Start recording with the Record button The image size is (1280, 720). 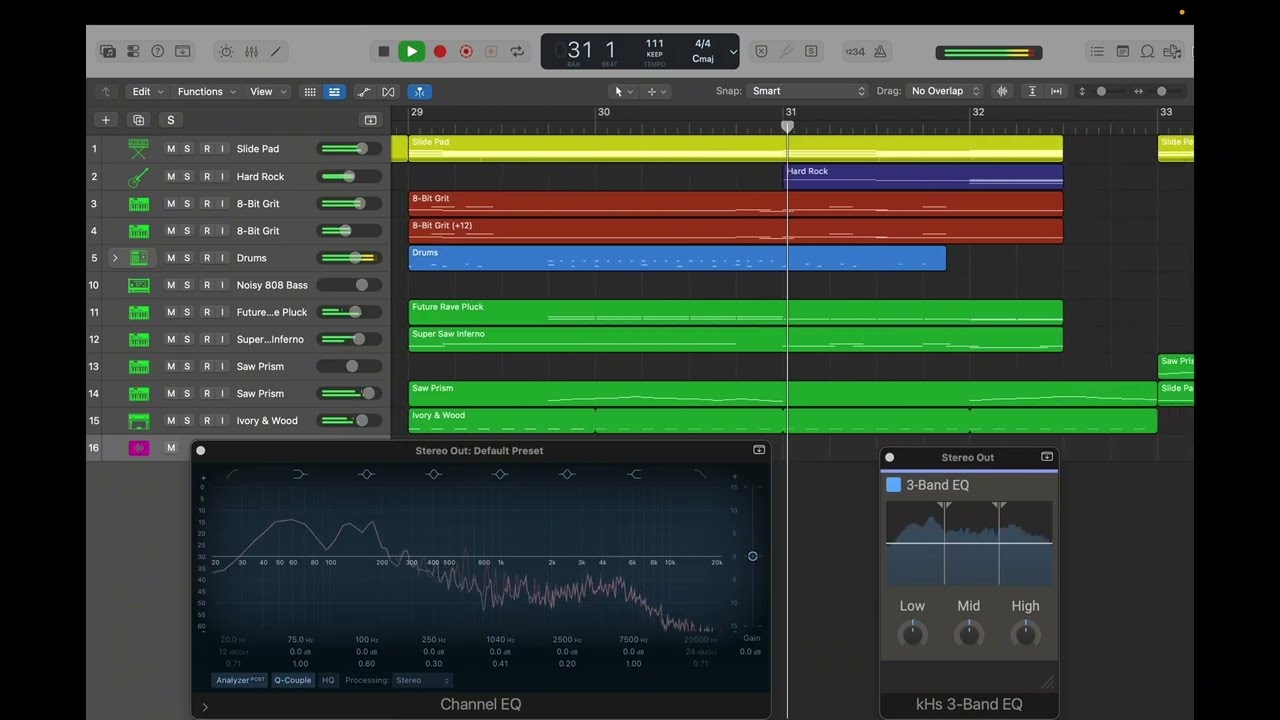(x=439, y=52)
